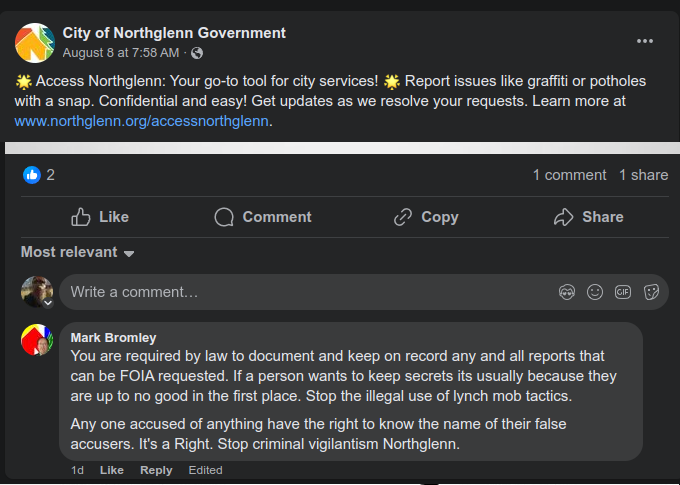Image resolution: width=680 pixels, height=485 pixels.
Task: Click the Write a comment field
Action: click(x=300, y=292)
